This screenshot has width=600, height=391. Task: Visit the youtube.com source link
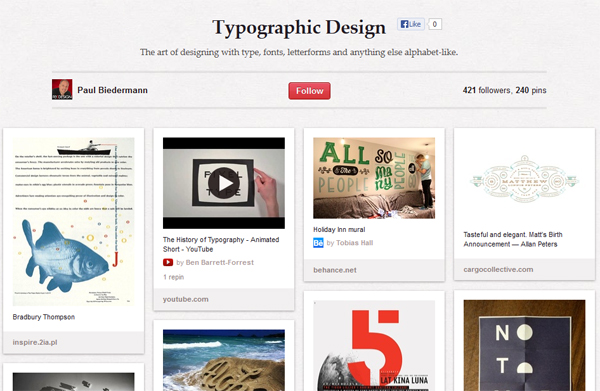186,299
